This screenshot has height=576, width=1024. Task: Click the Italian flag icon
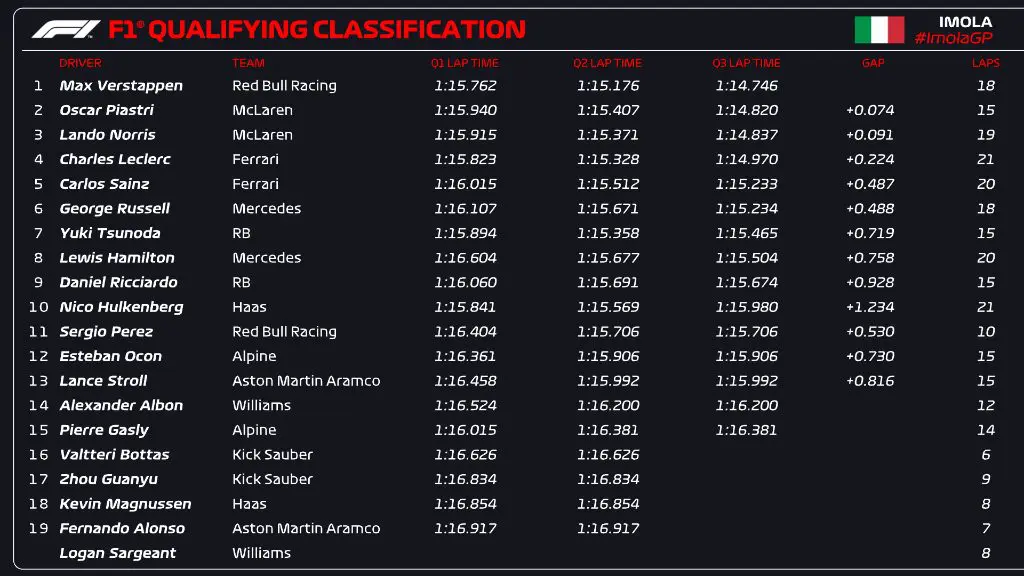(879, 30)
